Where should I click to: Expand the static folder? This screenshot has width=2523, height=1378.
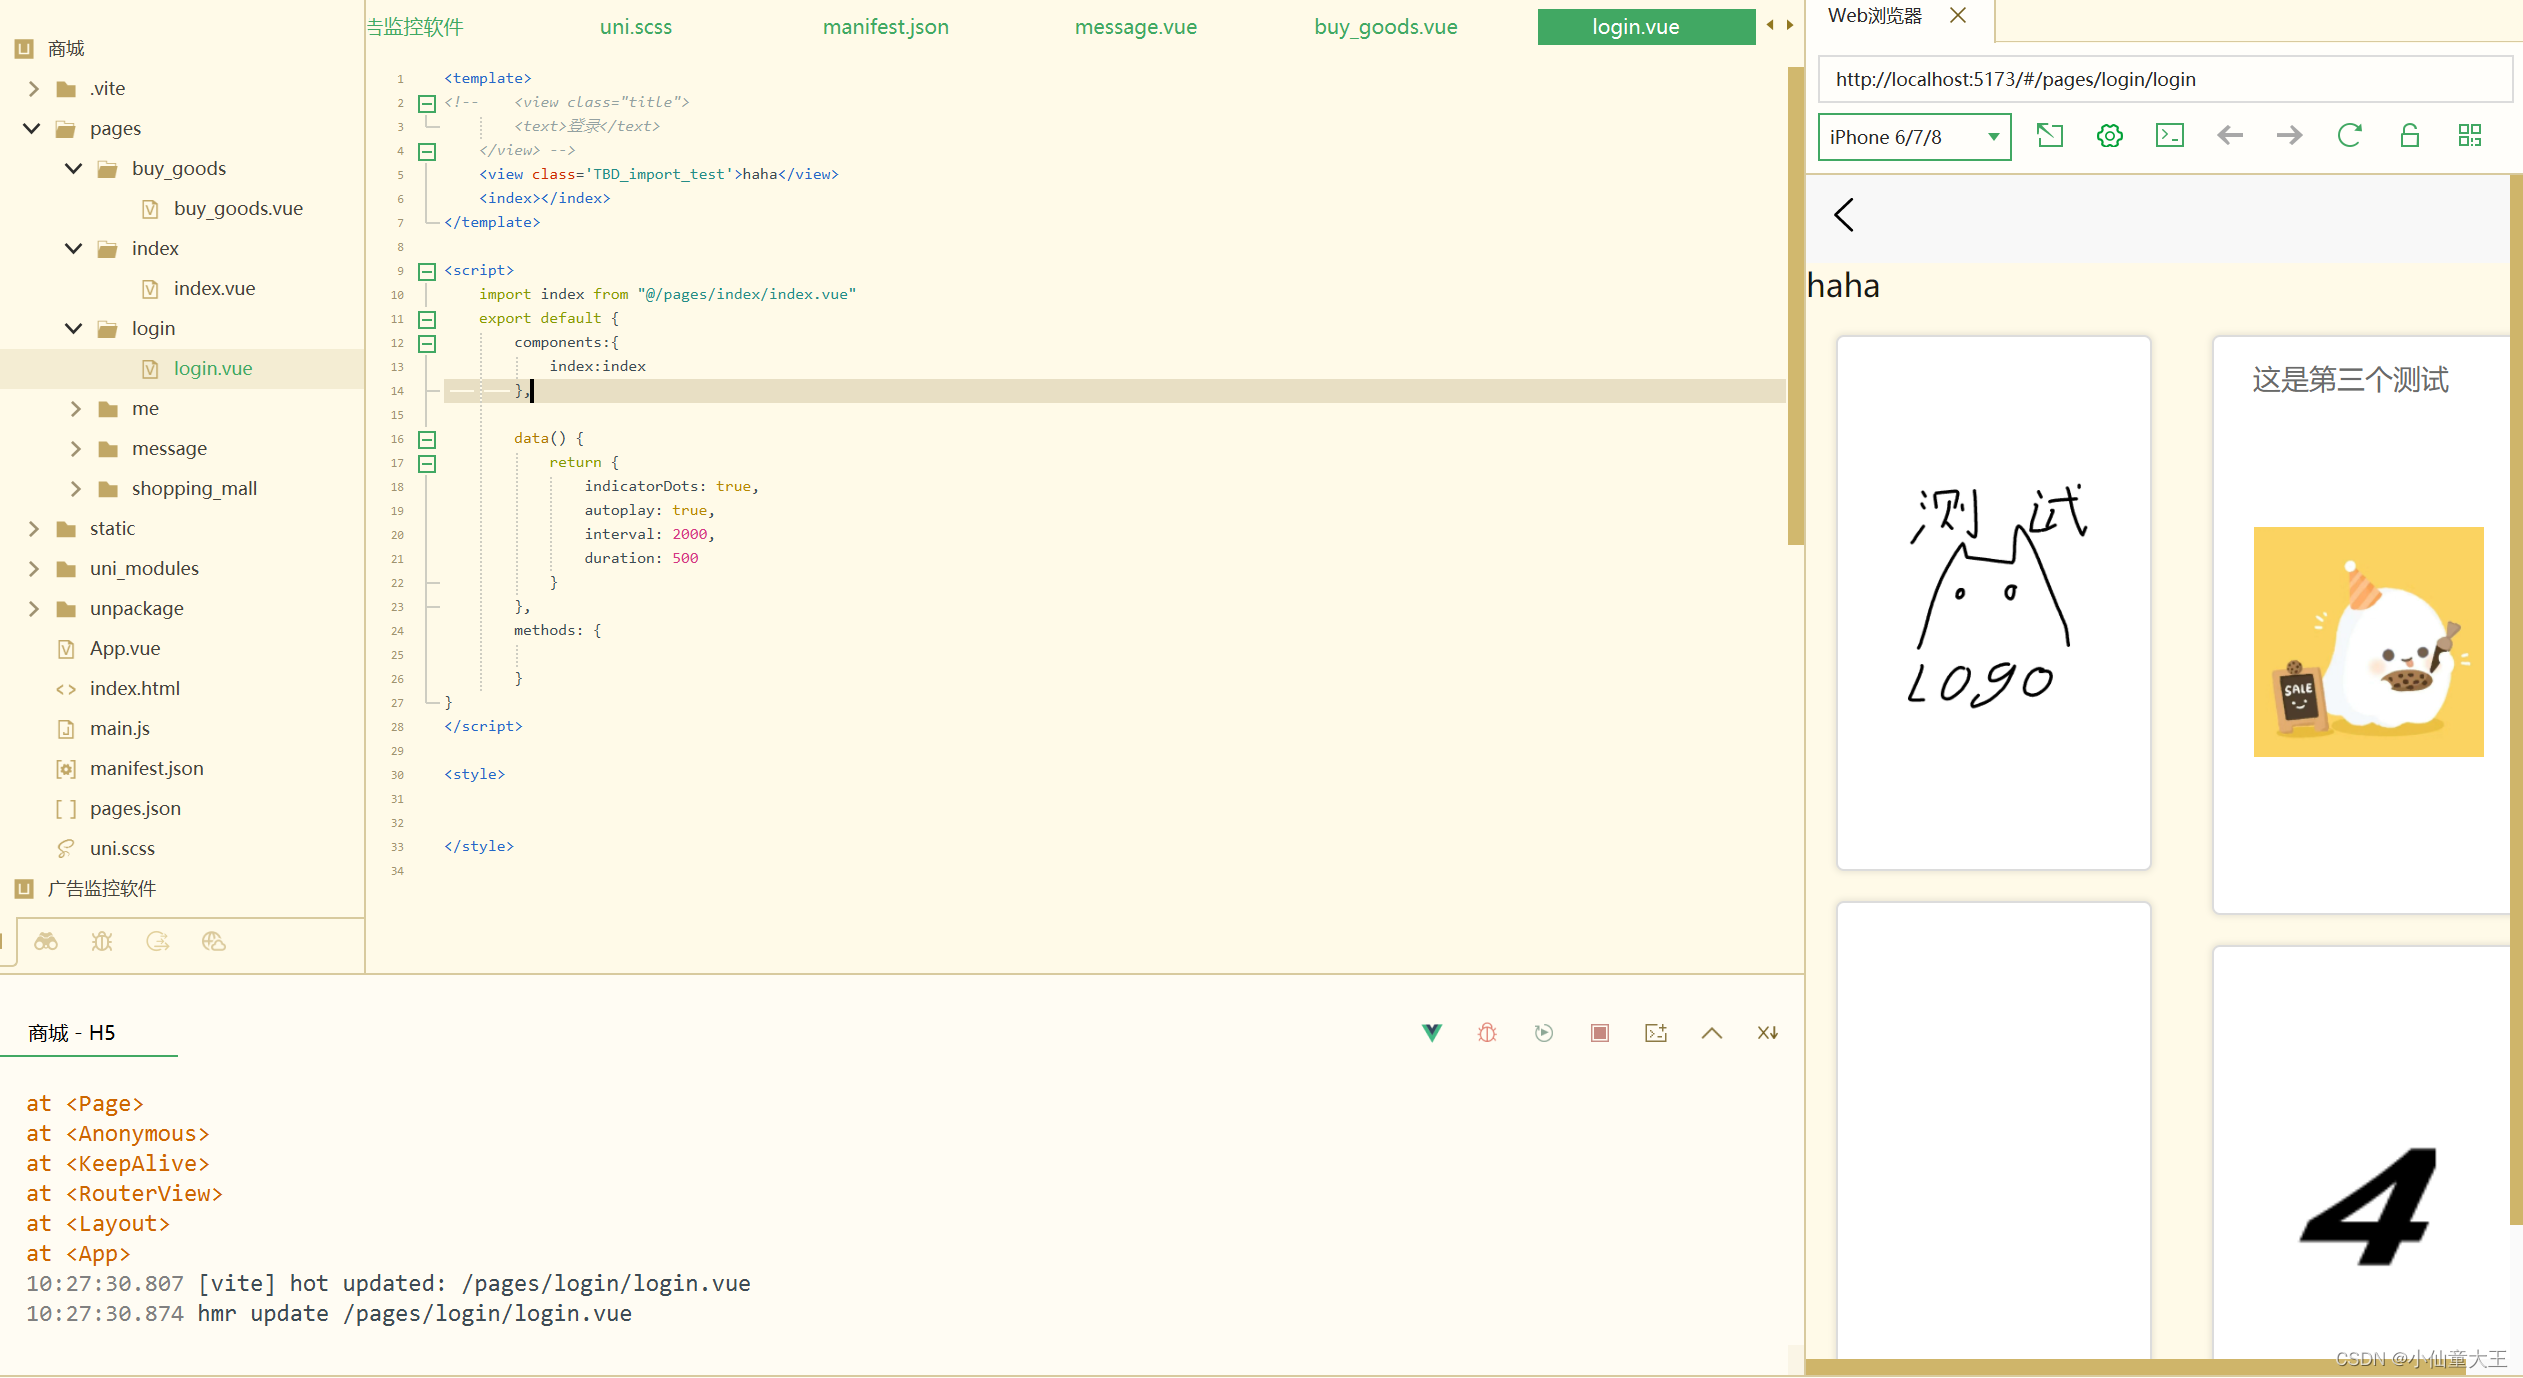[x=34, y=528]
